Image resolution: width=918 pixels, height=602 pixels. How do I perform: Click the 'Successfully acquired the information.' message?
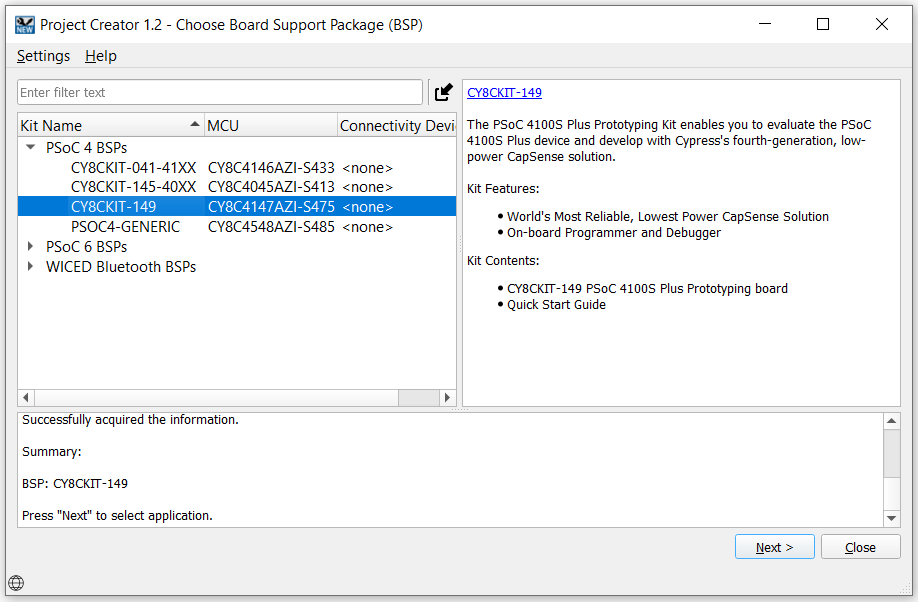click(131, 420)
